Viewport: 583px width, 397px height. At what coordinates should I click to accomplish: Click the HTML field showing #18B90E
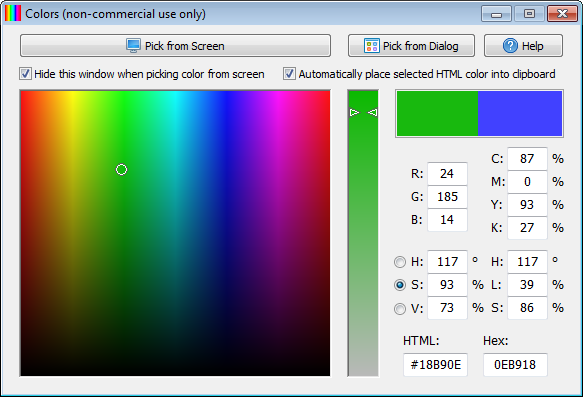pyautogui.click(x=435, y=365)
